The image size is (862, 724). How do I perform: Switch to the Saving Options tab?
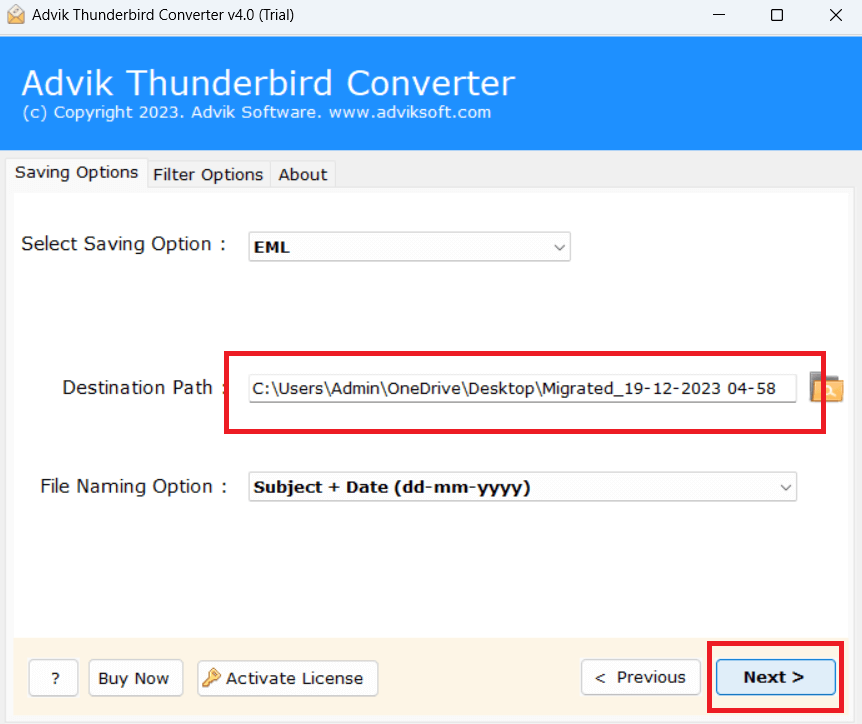point(76,173)
